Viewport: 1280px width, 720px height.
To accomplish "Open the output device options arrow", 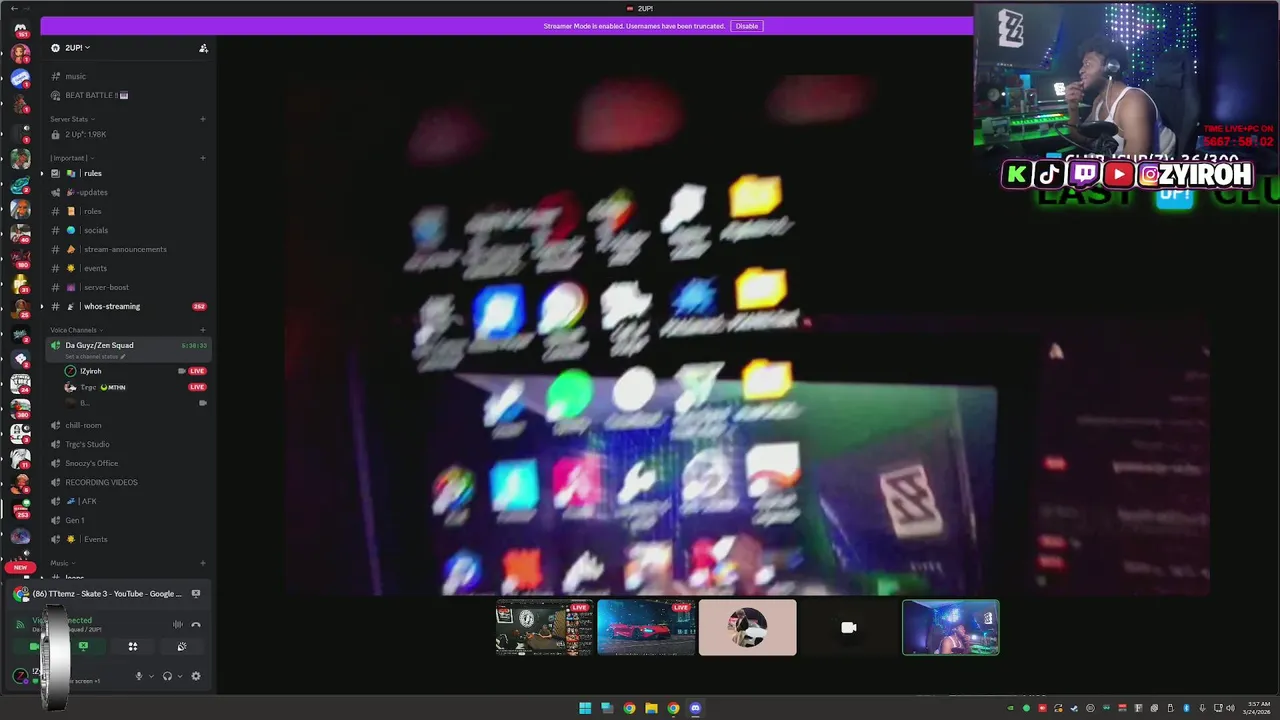I will point(180,676).
